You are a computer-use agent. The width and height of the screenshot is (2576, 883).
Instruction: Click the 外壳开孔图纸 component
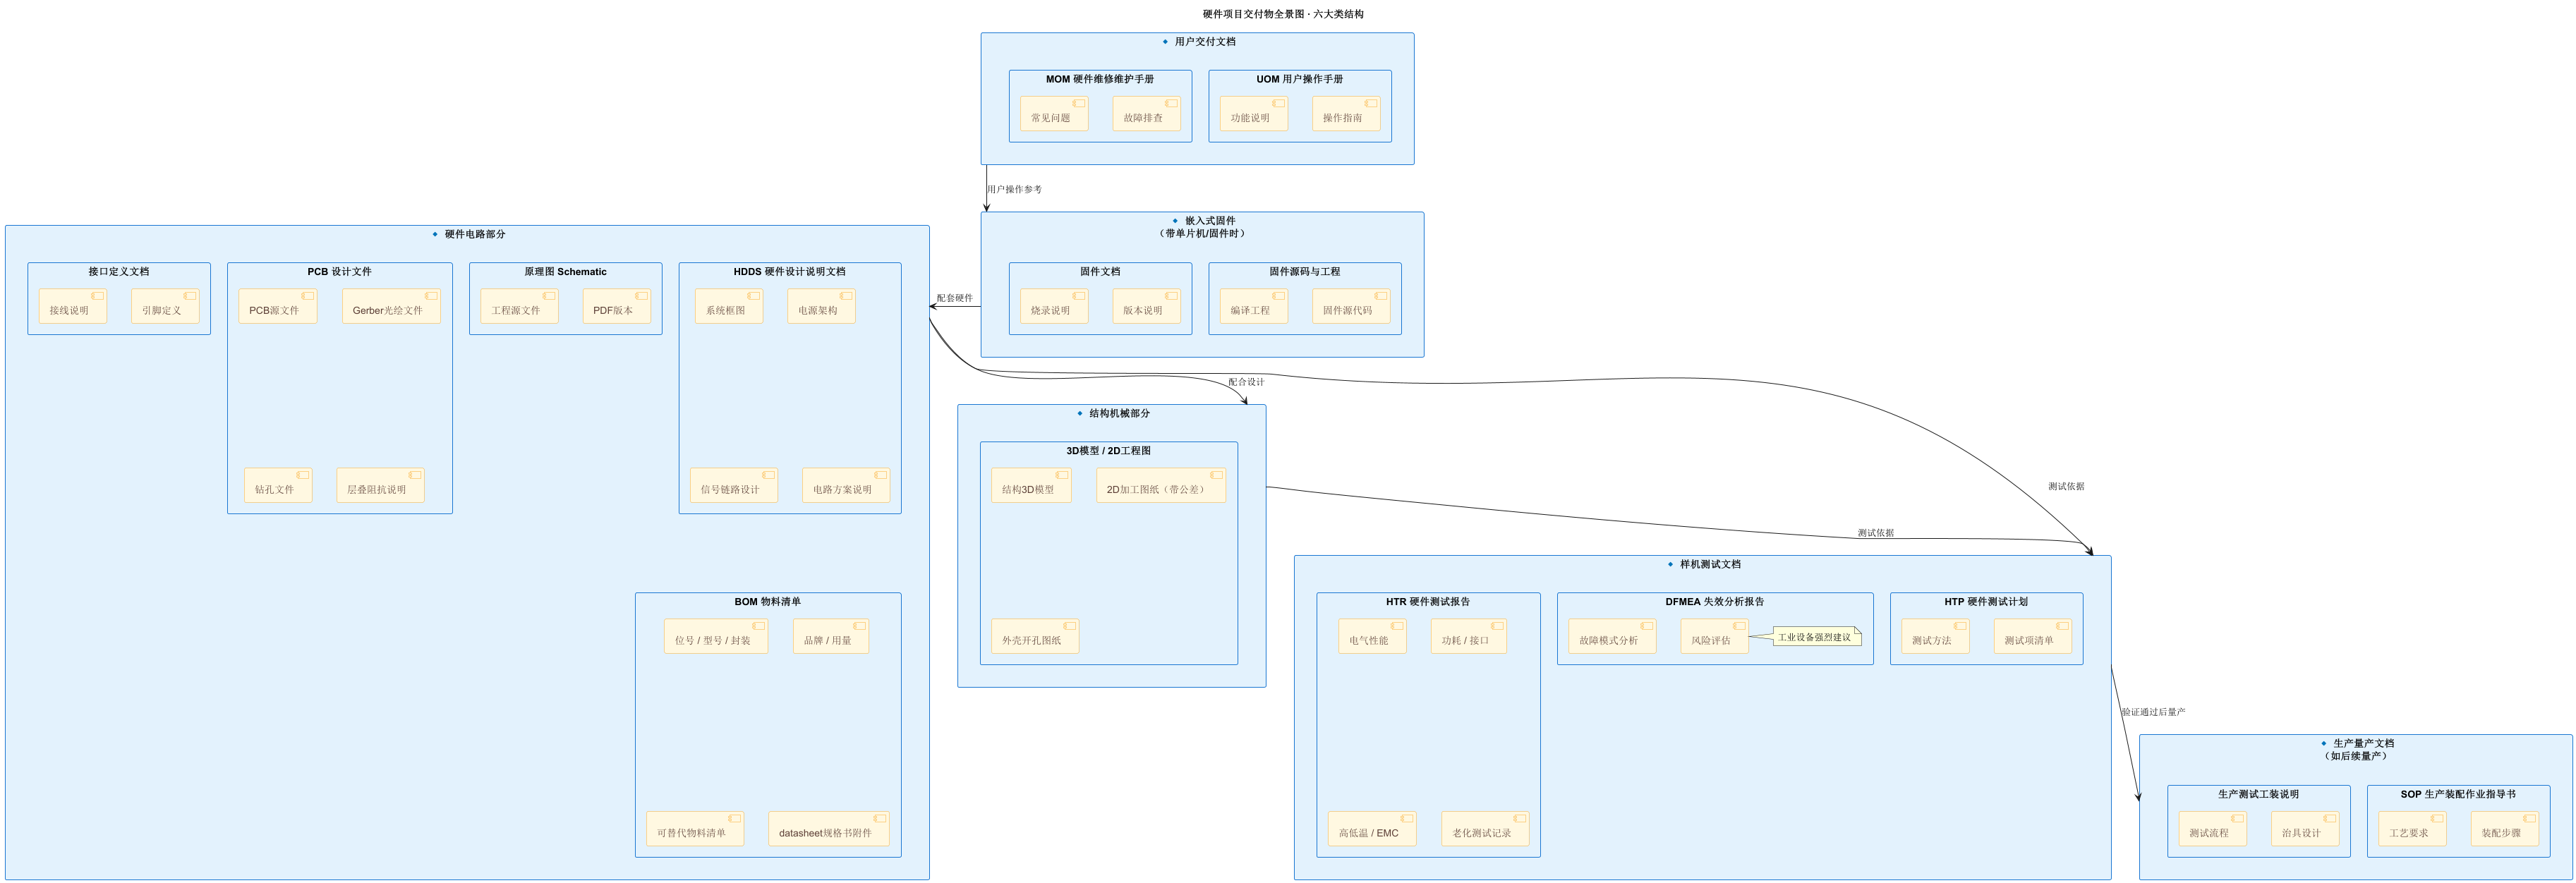pyautogui.click(x=1035, y=636)
